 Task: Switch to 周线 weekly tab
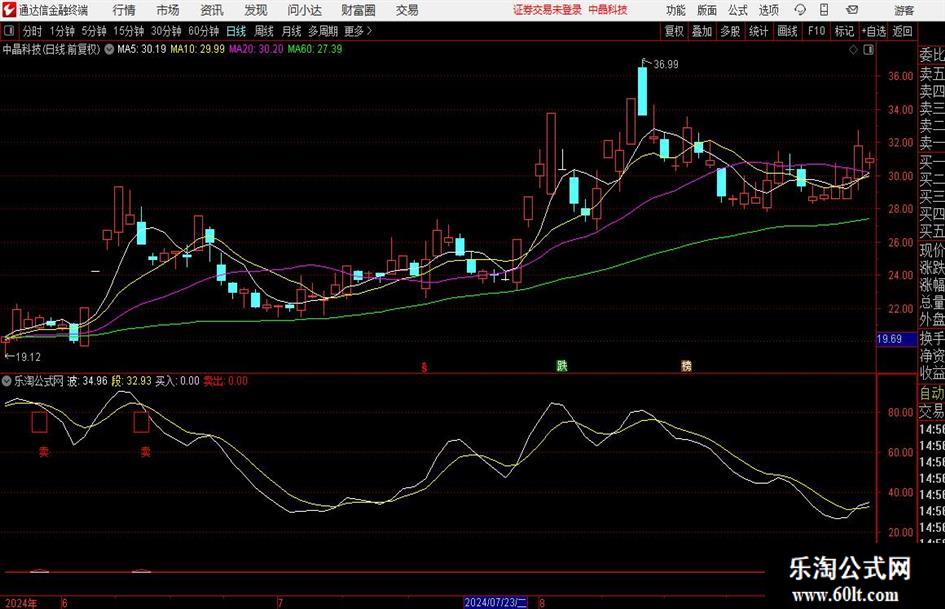pyautogui.click(x=264, y=31)
